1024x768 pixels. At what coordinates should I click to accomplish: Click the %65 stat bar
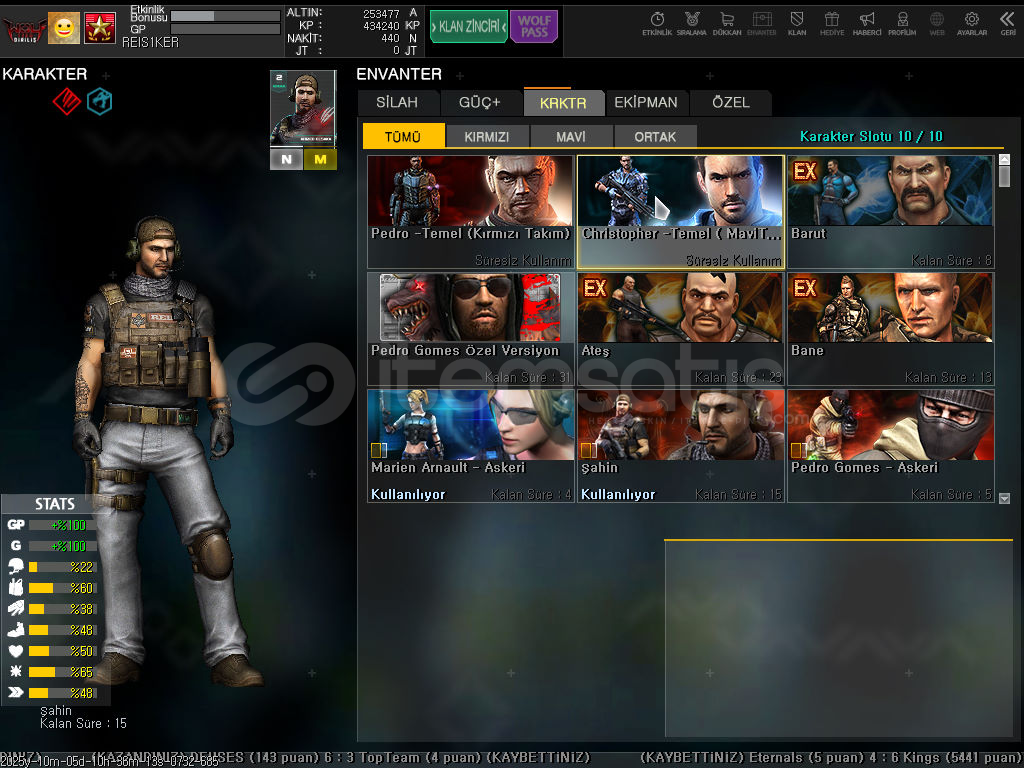[x=63, y=671]
